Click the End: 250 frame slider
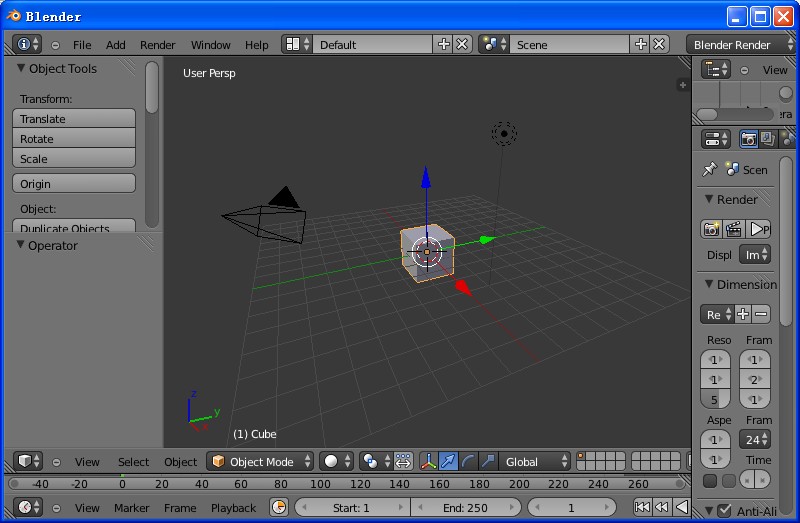 click(x=465, y=508)
